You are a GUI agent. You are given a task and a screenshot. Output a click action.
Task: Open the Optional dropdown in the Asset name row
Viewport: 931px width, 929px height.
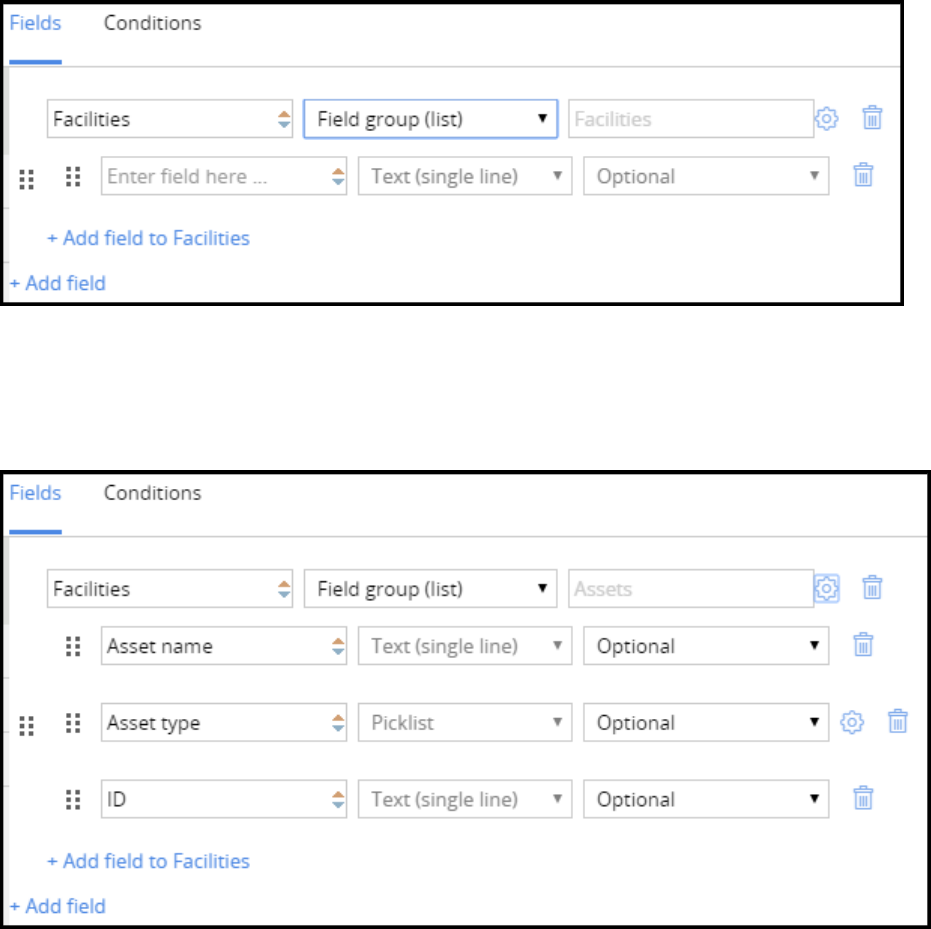pos(706,646)
